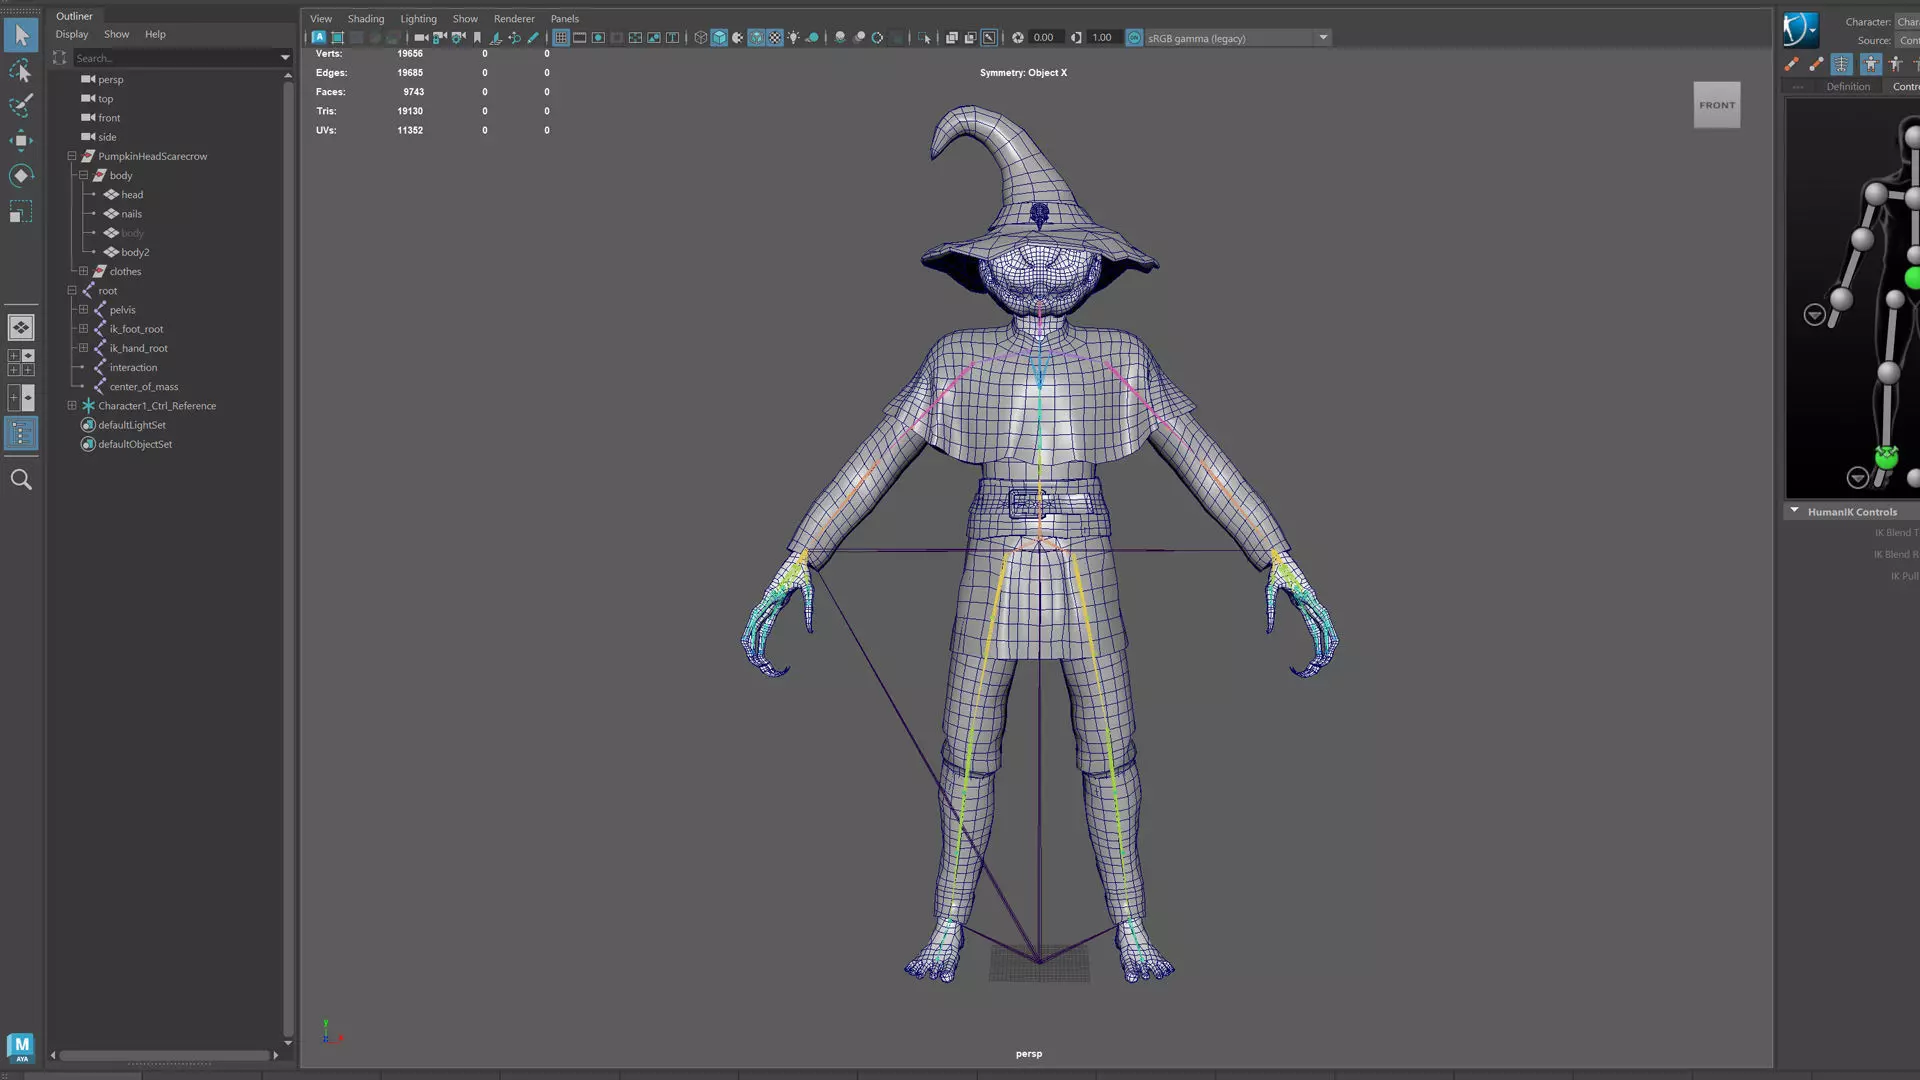Click the HumanIK full body figure icon
Viewport: 1920px width, 1080px height.
coord(1870,64)
